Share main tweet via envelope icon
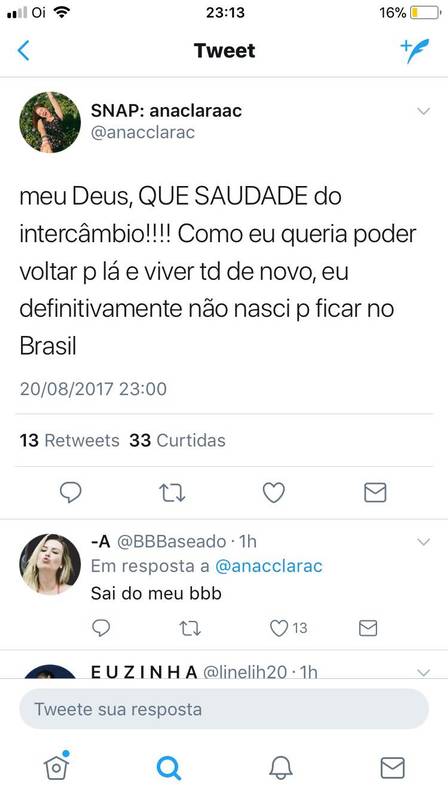The height and width of the screenshot is (797, 448). (375, 493)
